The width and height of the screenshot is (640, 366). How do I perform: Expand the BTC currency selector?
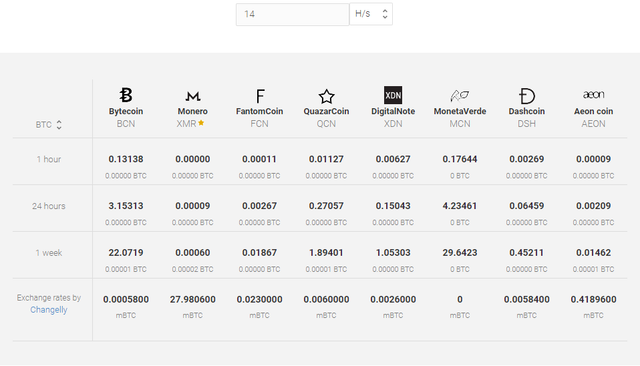pyautogui.click(x=49, y=124)
